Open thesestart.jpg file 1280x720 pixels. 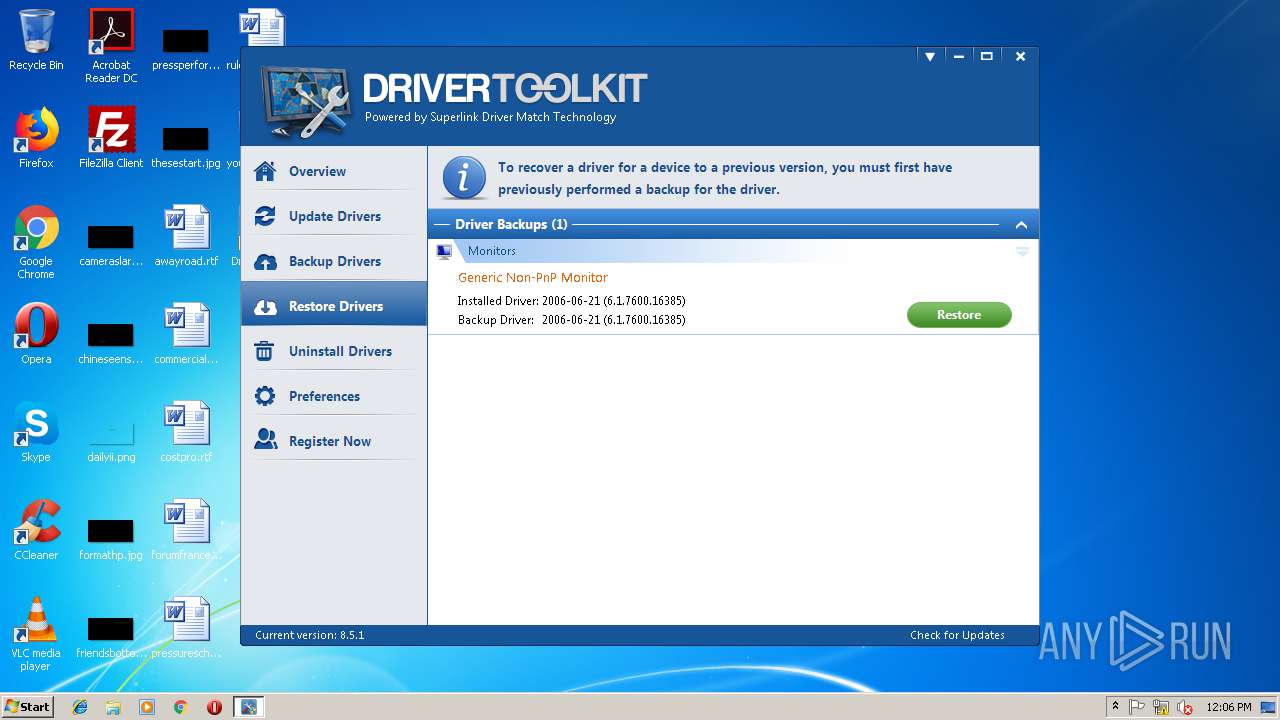click(186, 147)
